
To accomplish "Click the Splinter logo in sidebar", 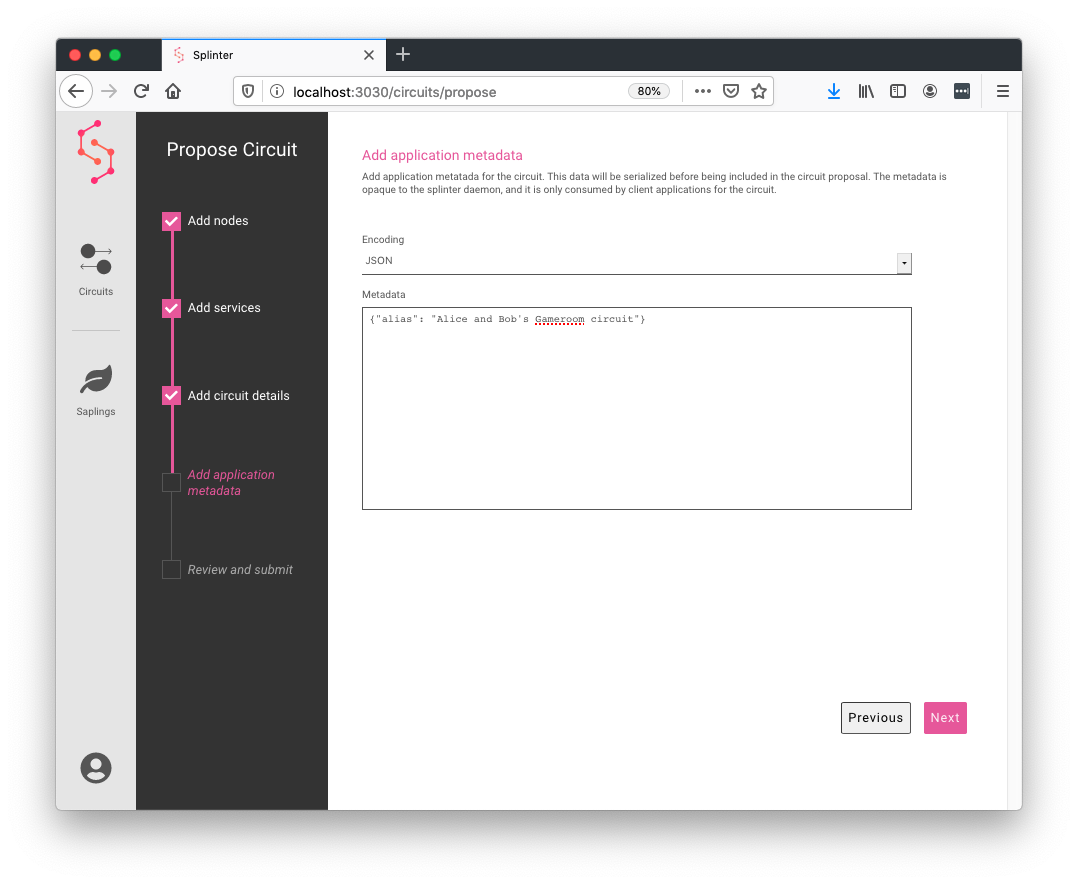I will click(96, 152).
